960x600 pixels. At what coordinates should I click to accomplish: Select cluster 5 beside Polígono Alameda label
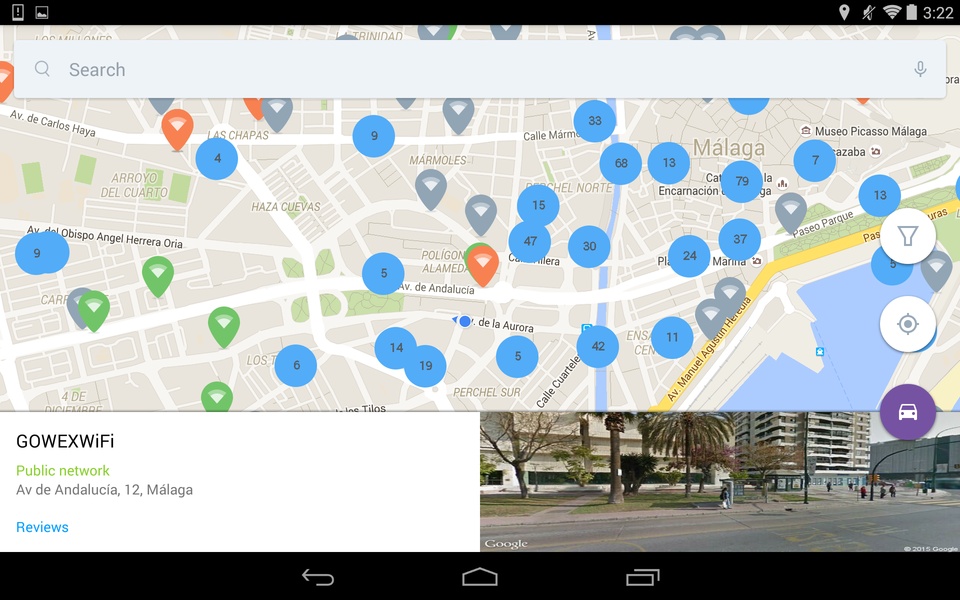click(383, 274)
